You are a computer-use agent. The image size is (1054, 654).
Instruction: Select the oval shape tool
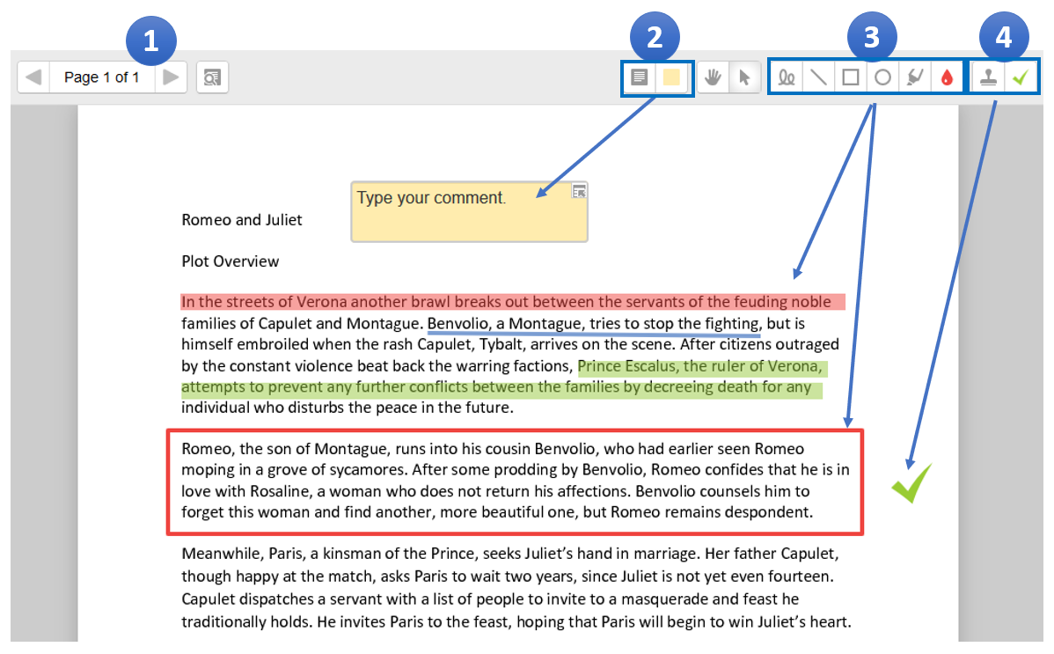[883, 77]
